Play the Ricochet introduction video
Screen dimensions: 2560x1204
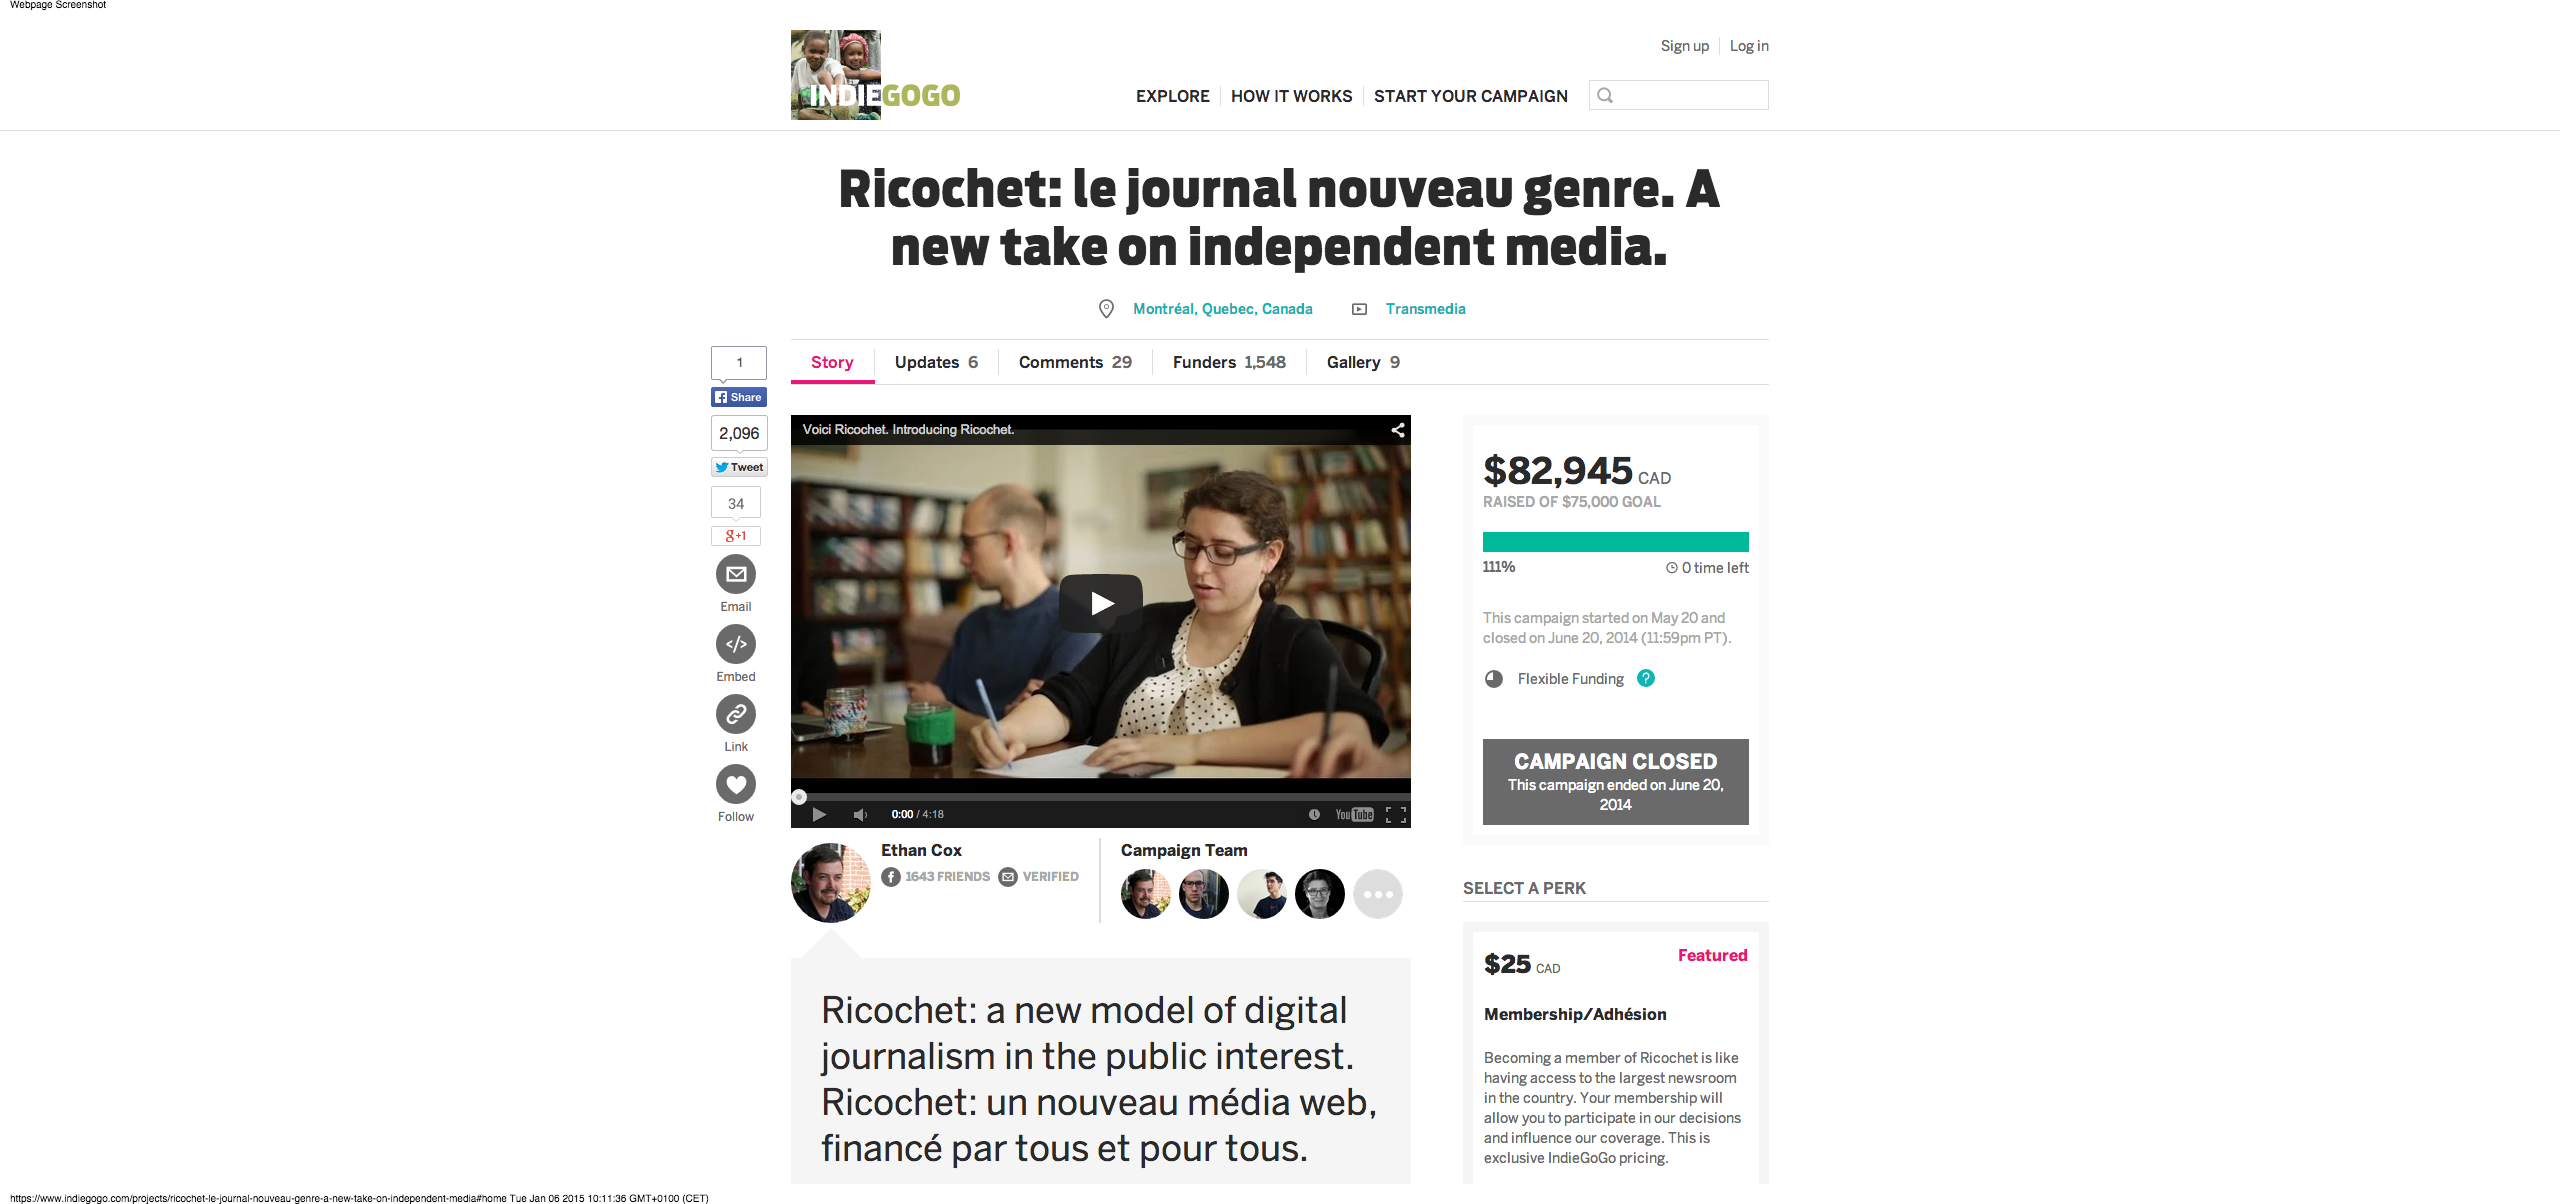tap(1101, 603)
